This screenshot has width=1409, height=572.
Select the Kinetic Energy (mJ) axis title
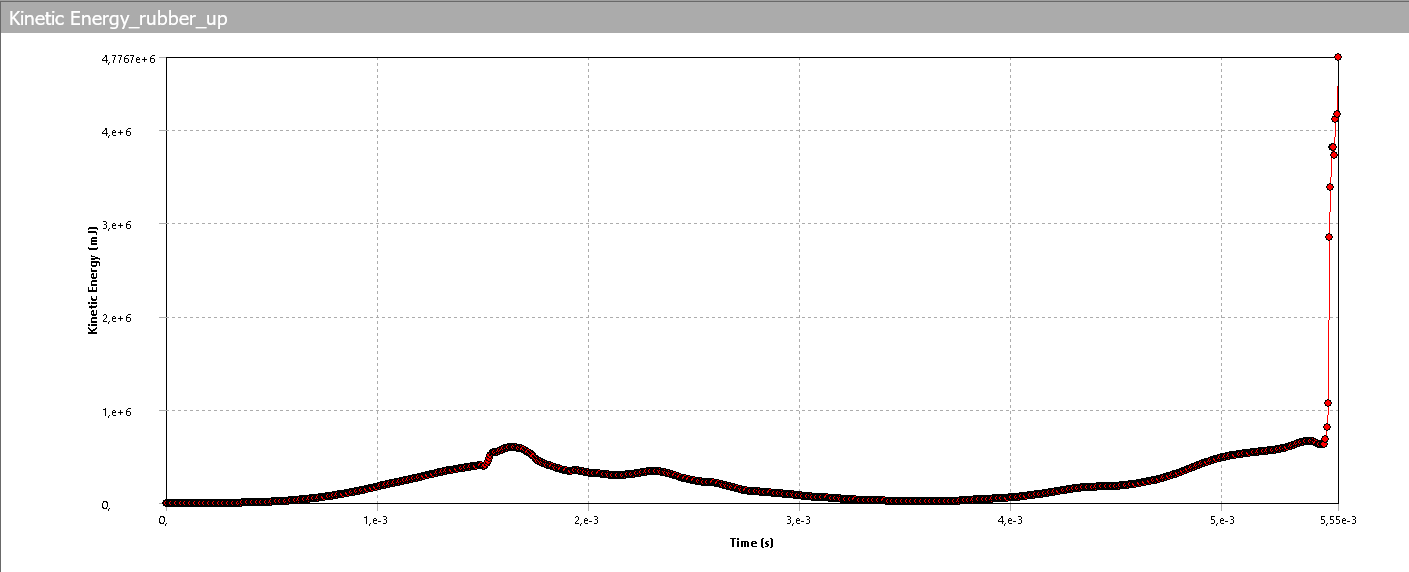click(93, 282)
